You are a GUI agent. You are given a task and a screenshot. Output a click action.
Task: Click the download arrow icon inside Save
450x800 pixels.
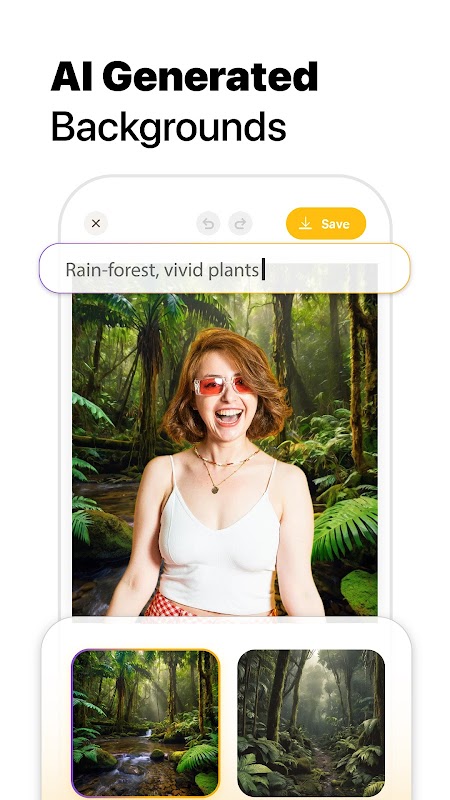coord(305,223)
